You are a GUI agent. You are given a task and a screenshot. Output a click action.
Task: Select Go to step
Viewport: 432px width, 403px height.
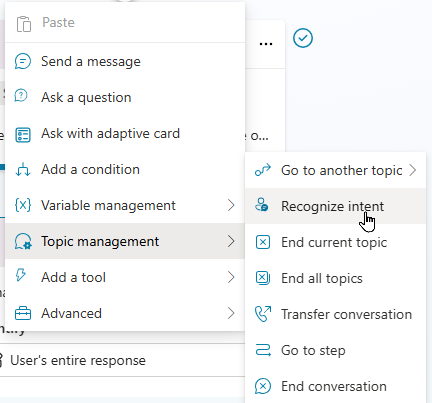tap(335, 350)
